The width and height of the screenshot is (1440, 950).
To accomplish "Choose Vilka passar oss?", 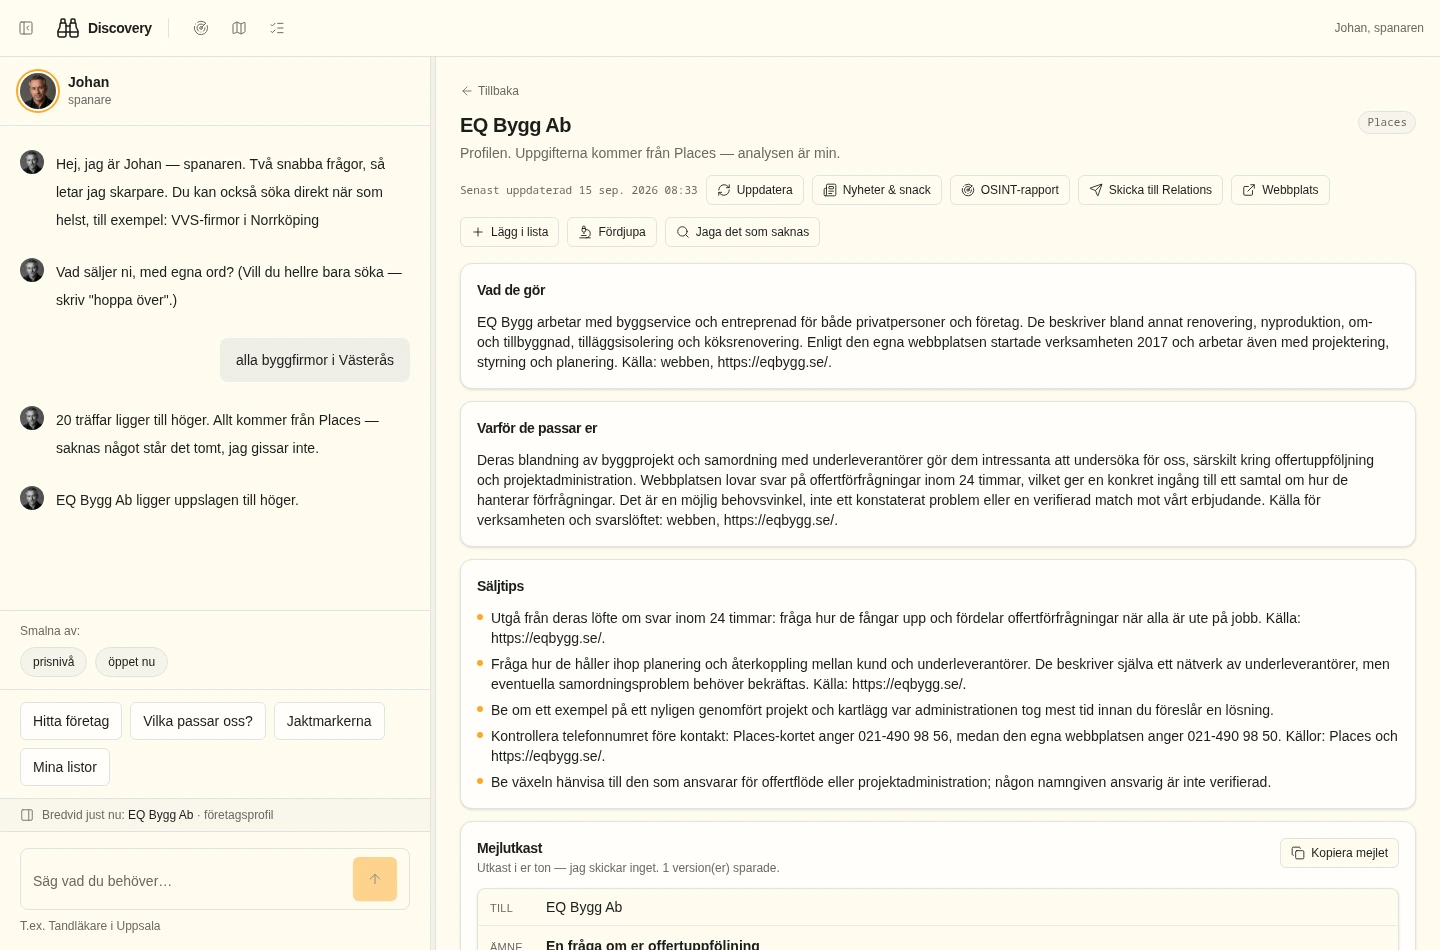I will [198, 721].
